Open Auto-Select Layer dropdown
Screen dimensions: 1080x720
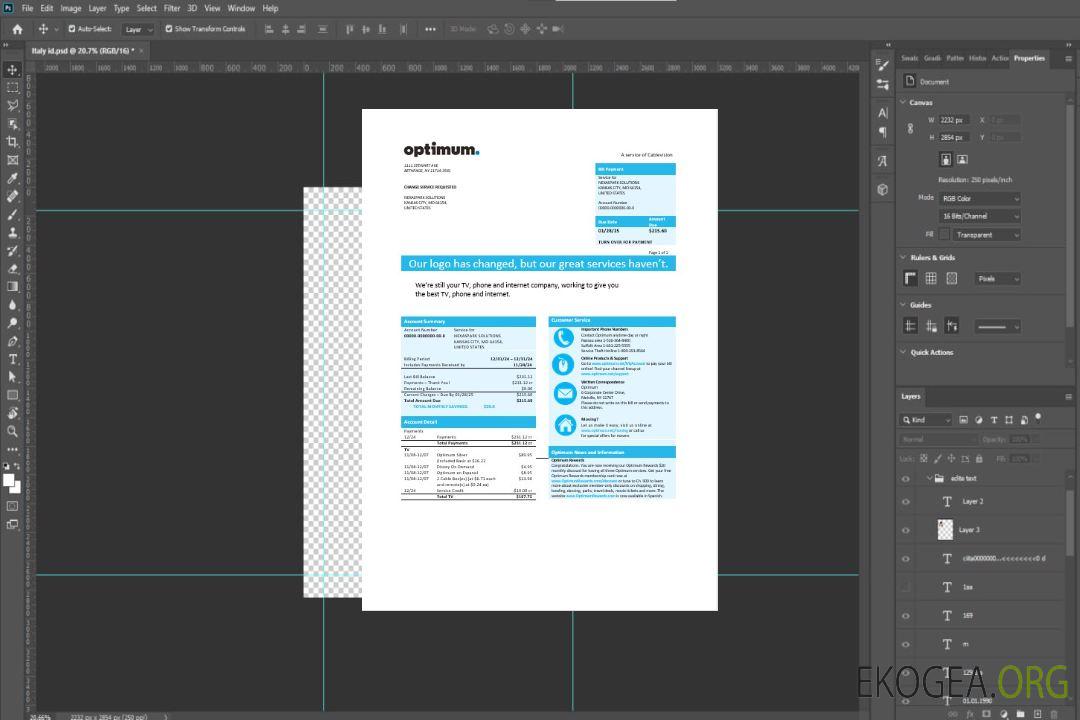(138, 29)
